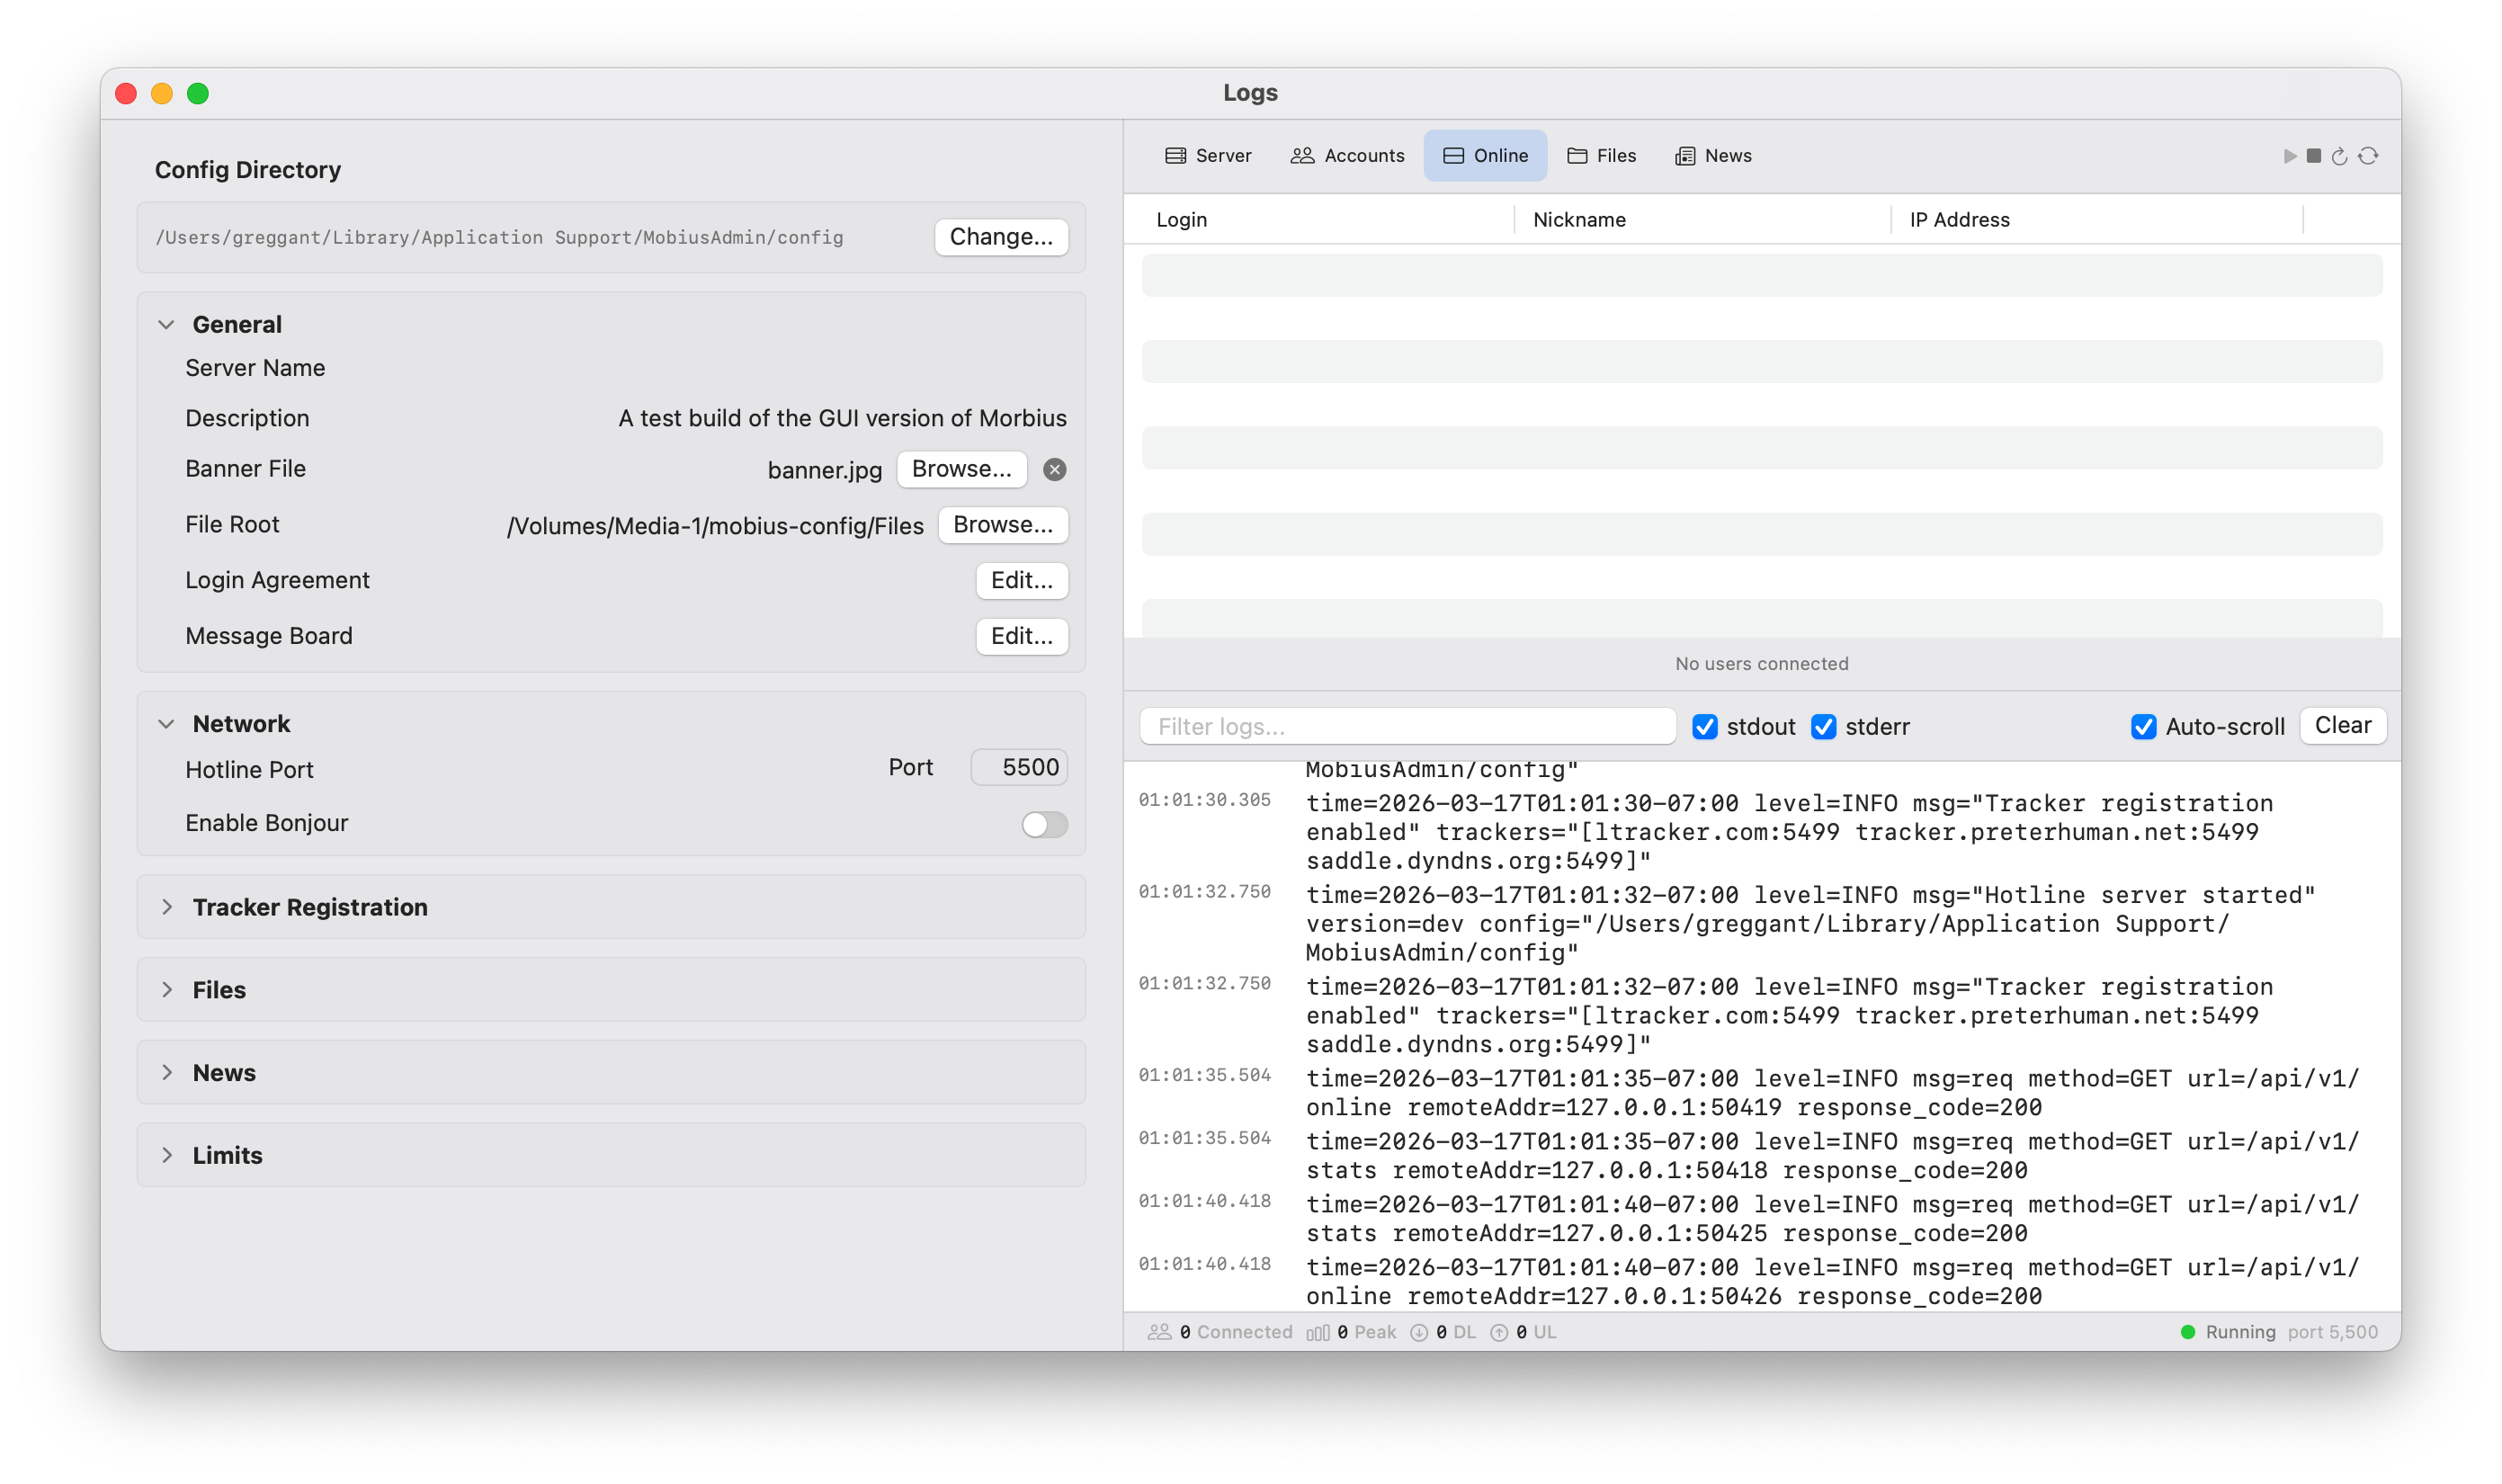Click the upload UL arrow icon
The width and height of the screenshot is (2502, 1484).
1498,1332
